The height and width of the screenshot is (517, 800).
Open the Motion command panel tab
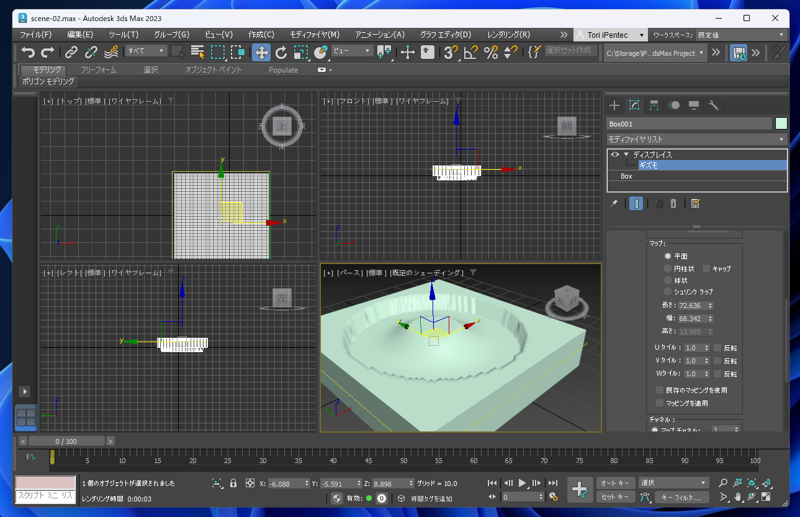(x=674, y=105)
